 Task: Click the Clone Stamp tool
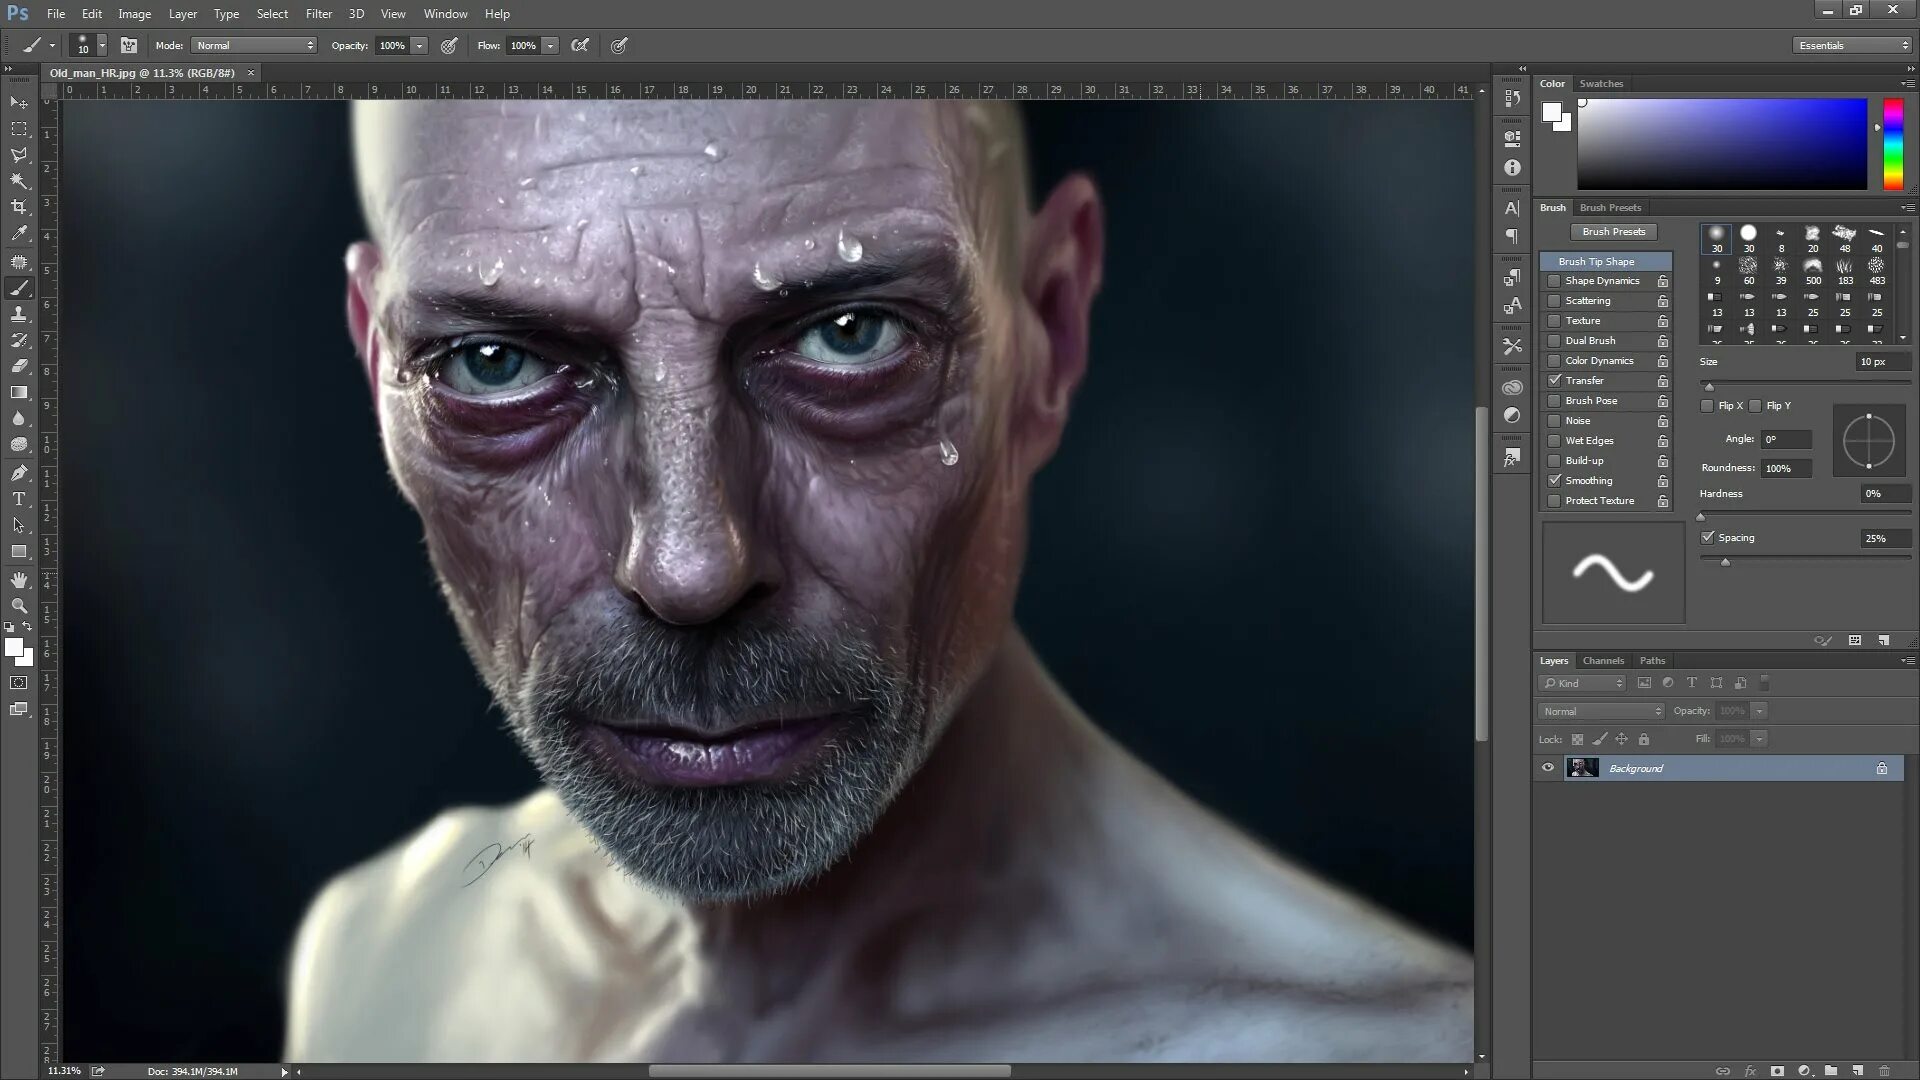[18, 313]
